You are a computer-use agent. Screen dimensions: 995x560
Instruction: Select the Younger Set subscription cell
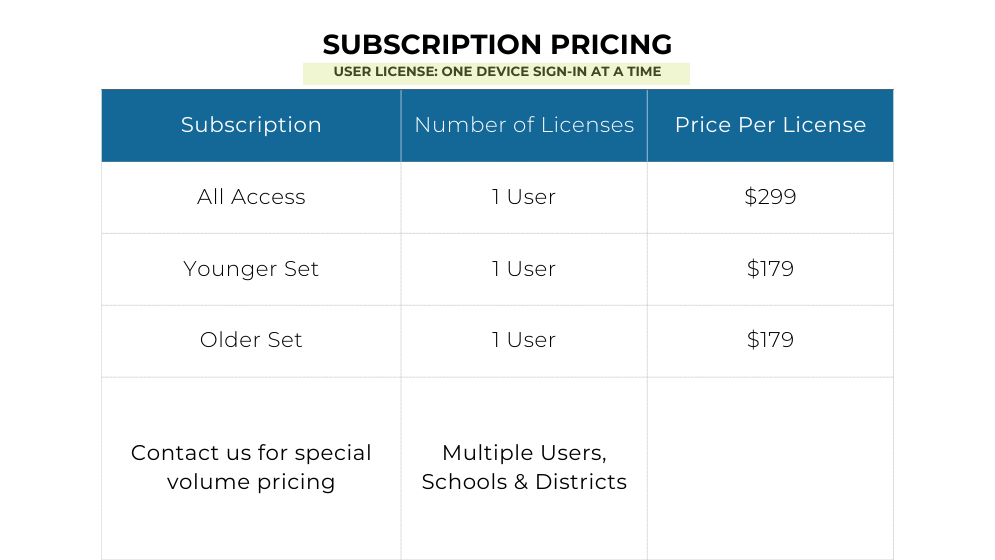tap(251, 269)
